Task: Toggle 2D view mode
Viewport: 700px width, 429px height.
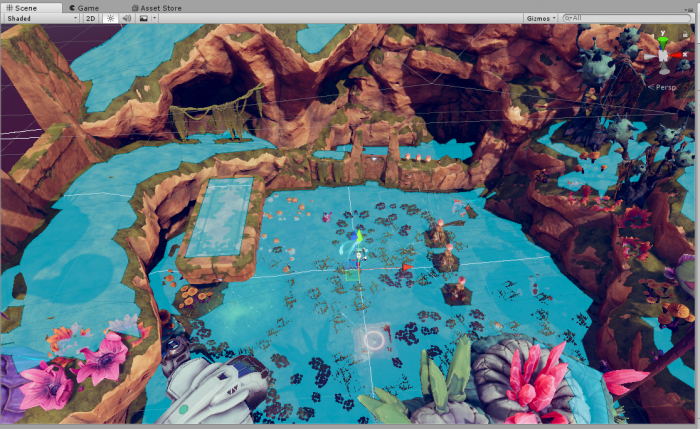Action: (91, 18)
